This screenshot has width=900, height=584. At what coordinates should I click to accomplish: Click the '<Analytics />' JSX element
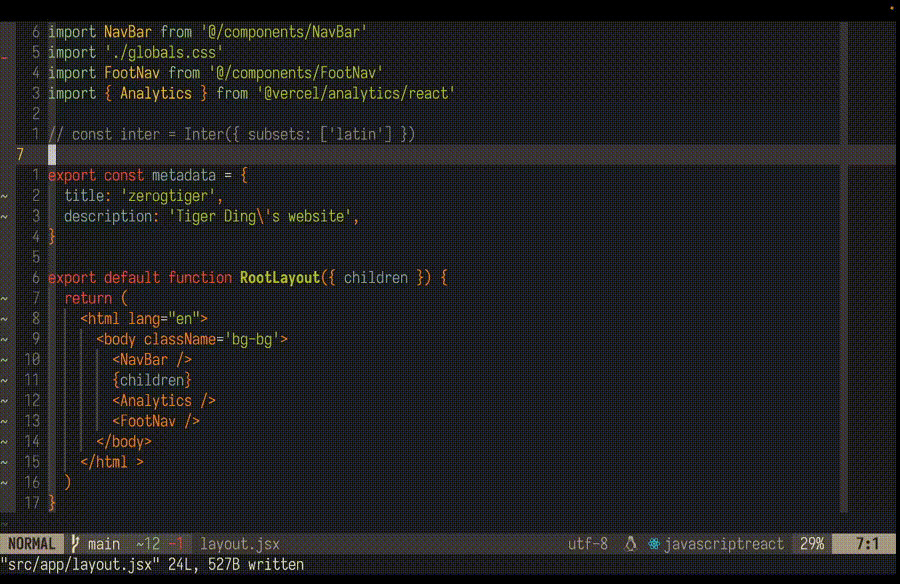pyautogui.click(x=164, y=401)
